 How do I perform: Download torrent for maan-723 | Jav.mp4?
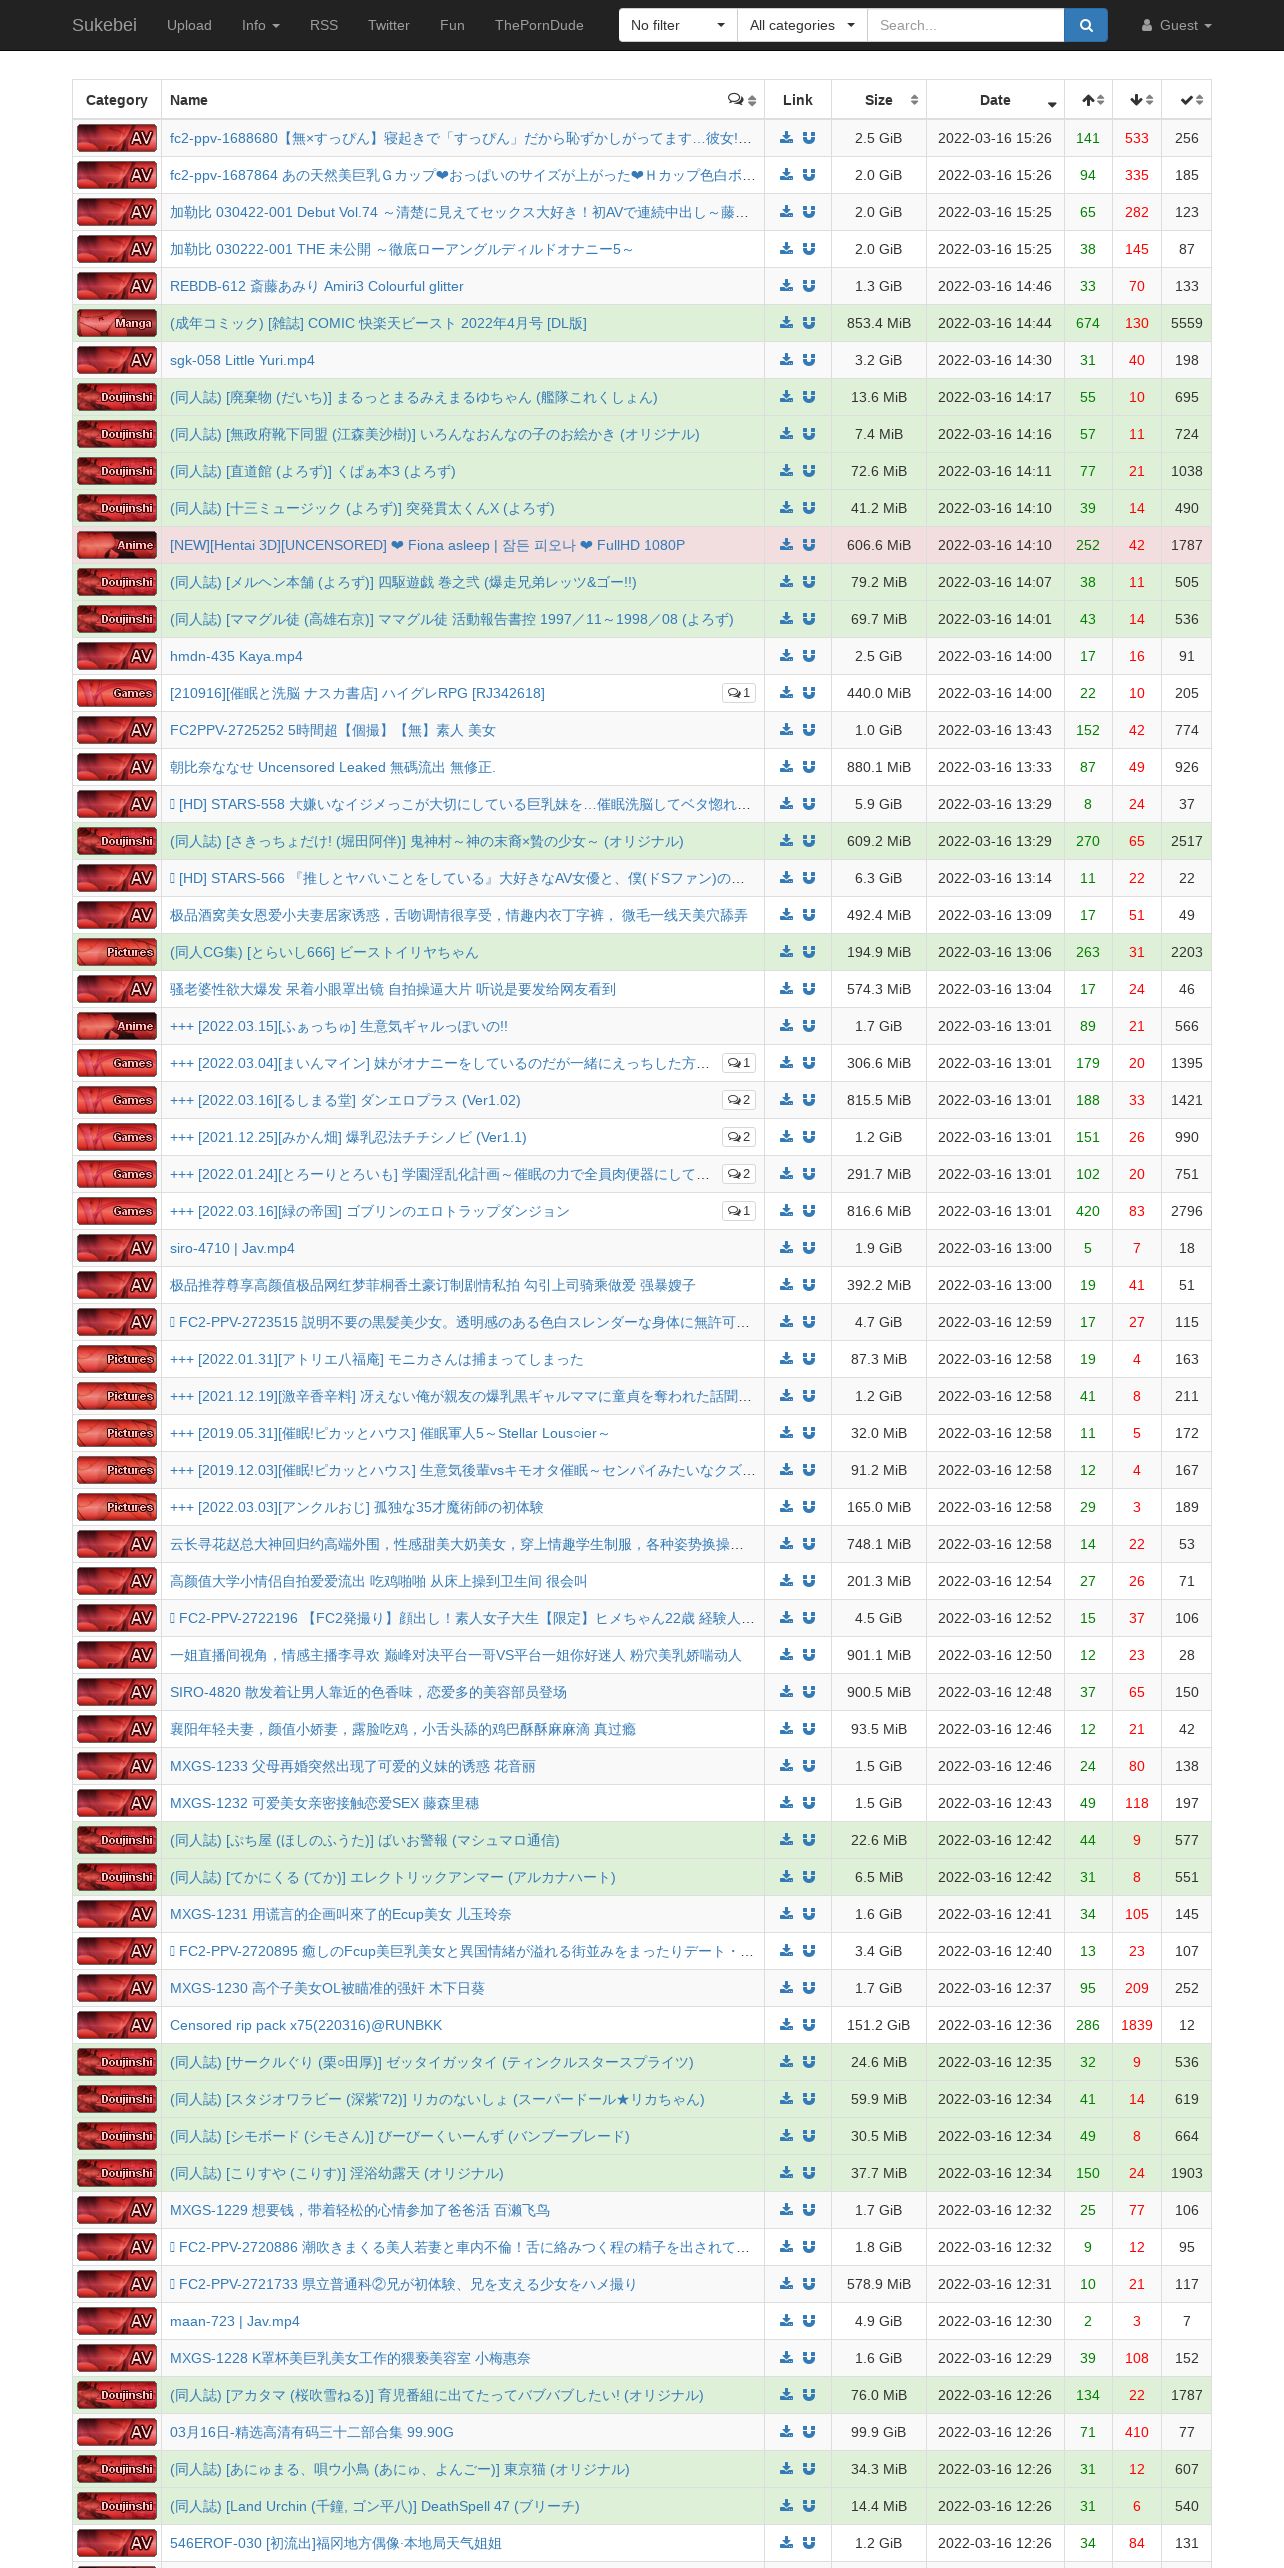pyautogui.click(x=786, y=2320)
